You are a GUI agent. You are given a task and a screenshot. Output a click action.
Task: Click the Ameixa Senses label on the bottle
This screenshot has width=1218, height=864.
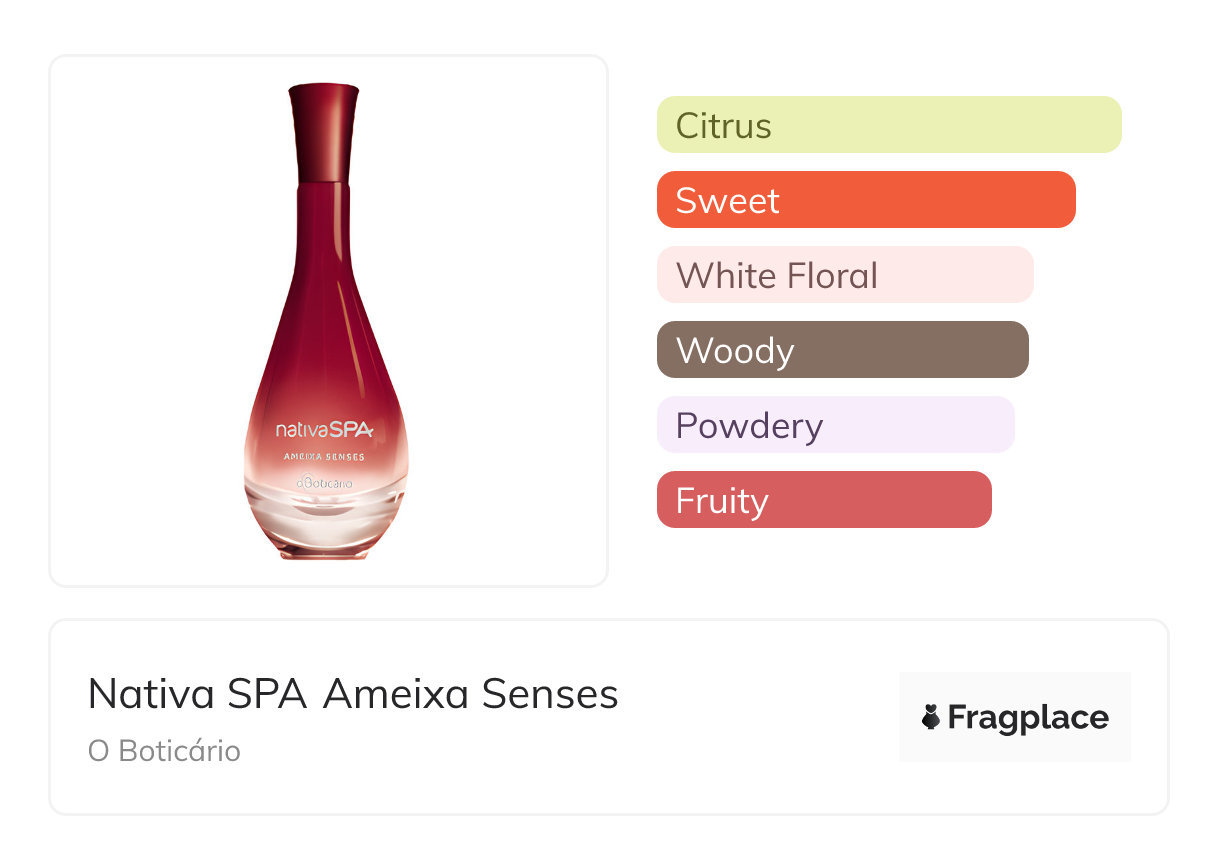[324, 457]
